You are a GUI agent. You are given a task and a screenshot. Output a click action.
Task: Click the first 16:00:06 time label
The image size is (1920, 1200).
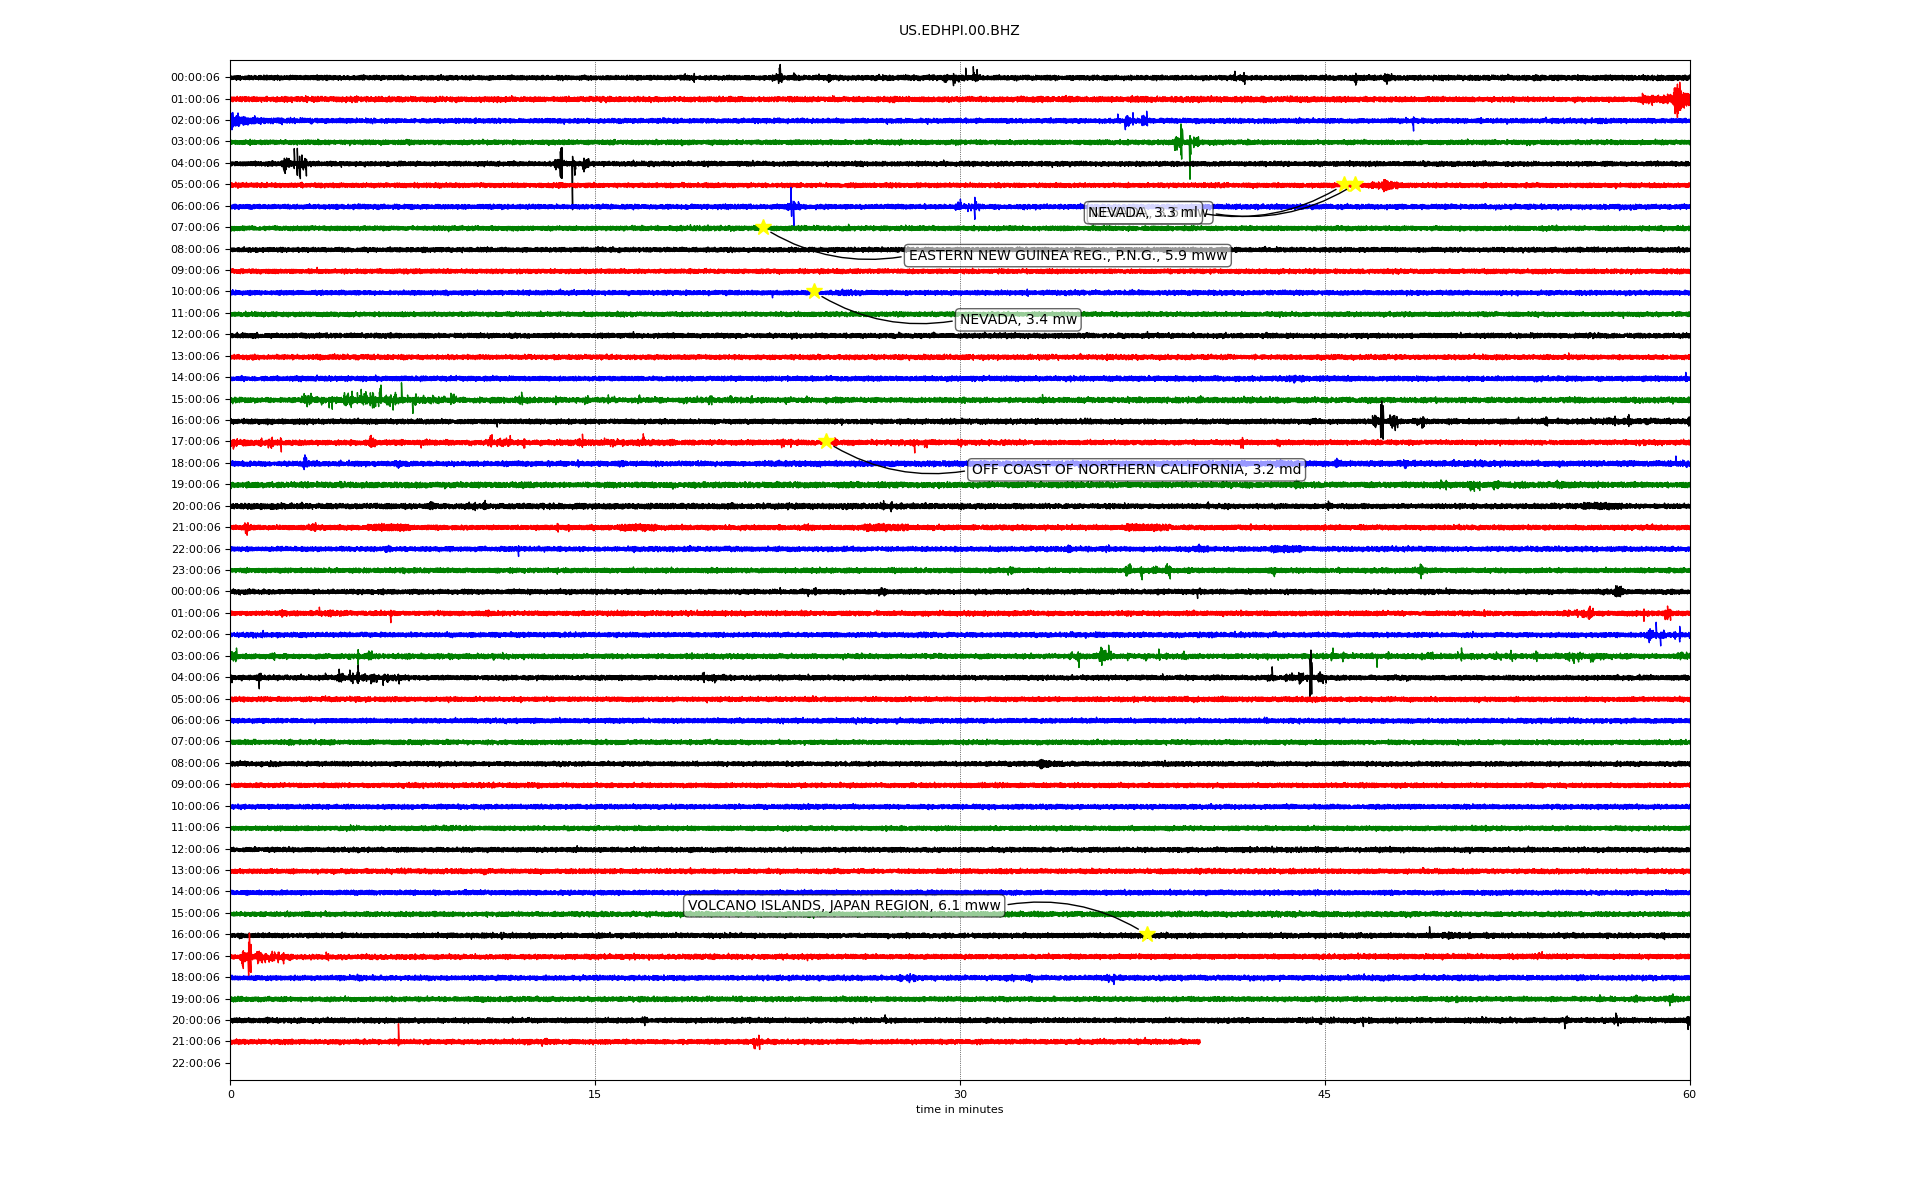195,421
